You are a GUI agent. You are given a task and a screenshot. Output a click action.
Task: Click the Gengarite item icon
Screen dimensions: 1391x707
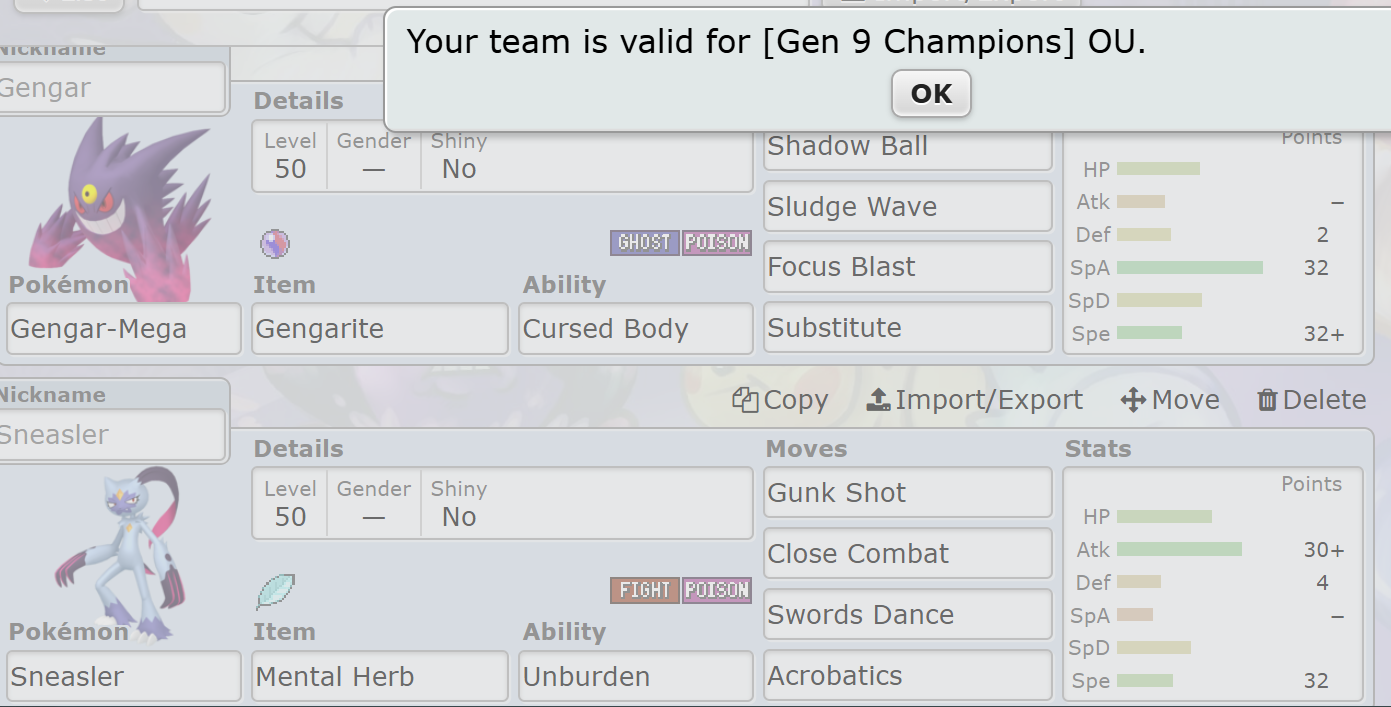coord(275,244)
